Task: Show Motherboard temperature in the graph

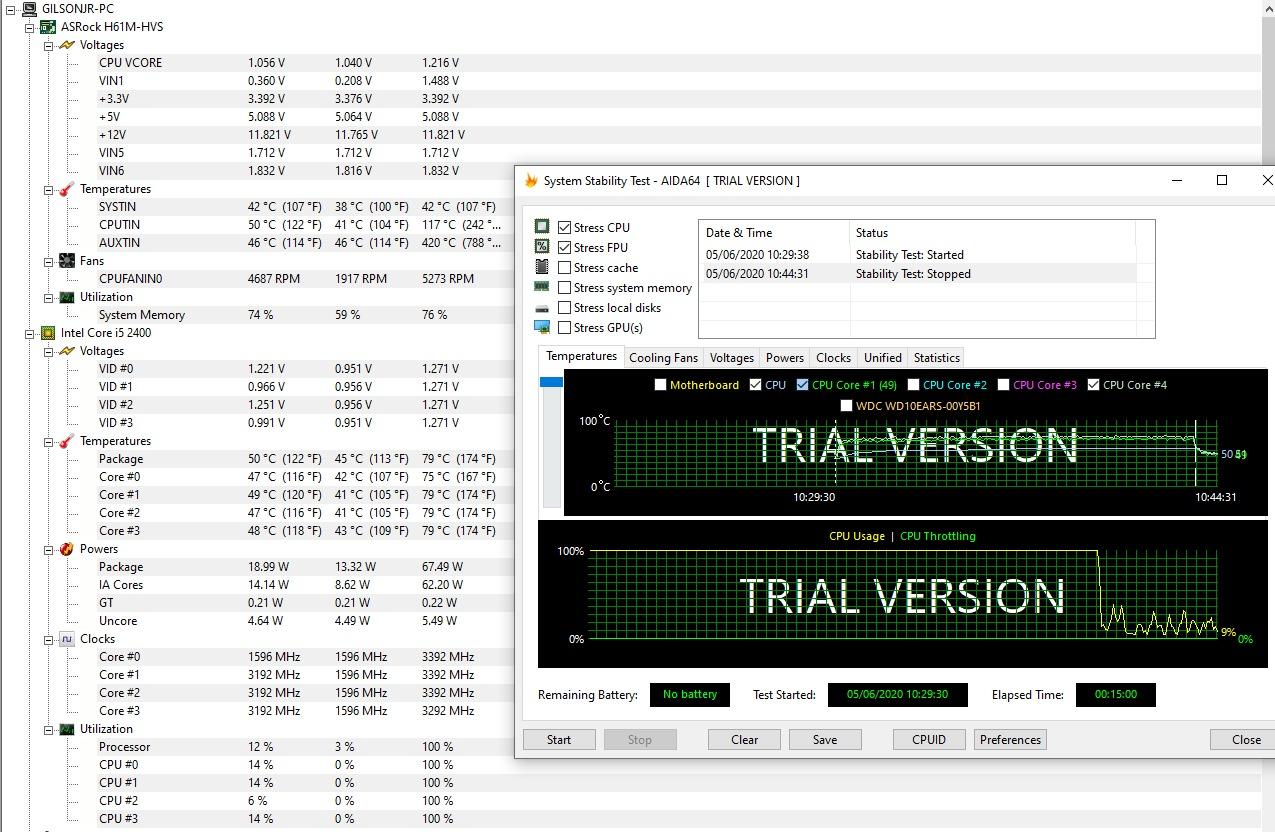Action: tap(660, 385)
